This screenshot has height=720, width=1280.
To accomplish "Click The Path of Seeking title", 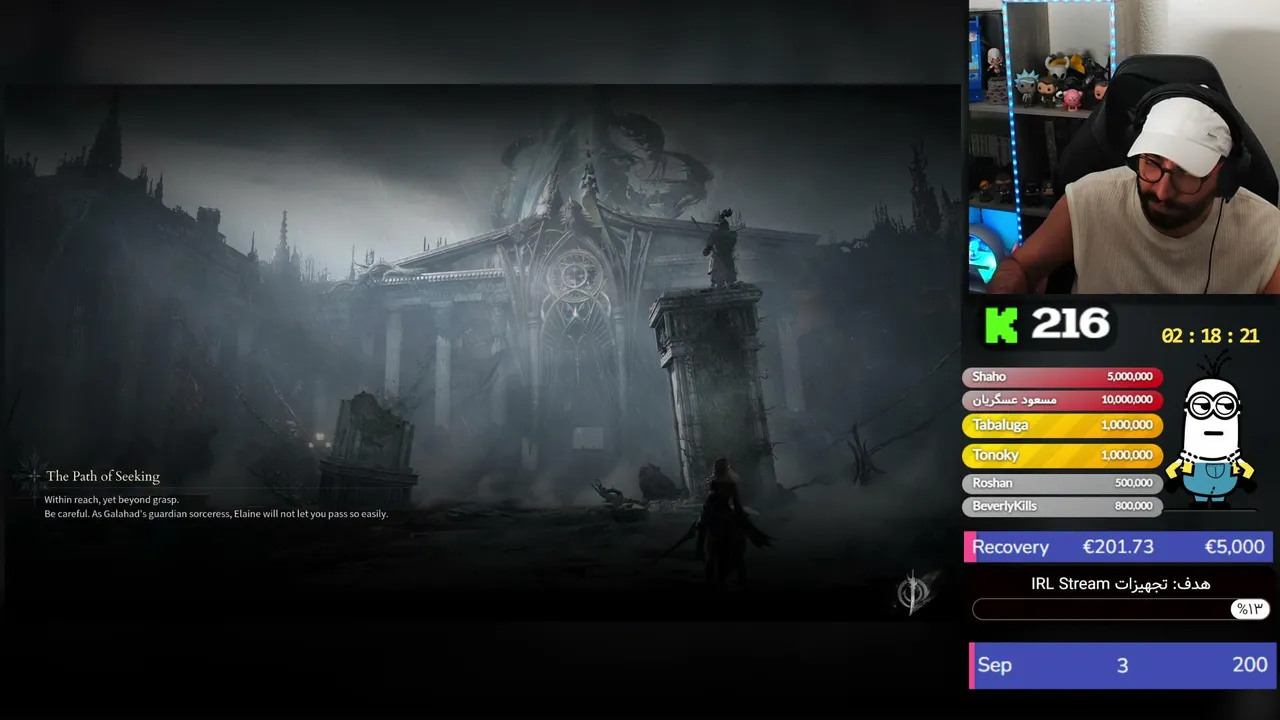I will click(103, 476).
